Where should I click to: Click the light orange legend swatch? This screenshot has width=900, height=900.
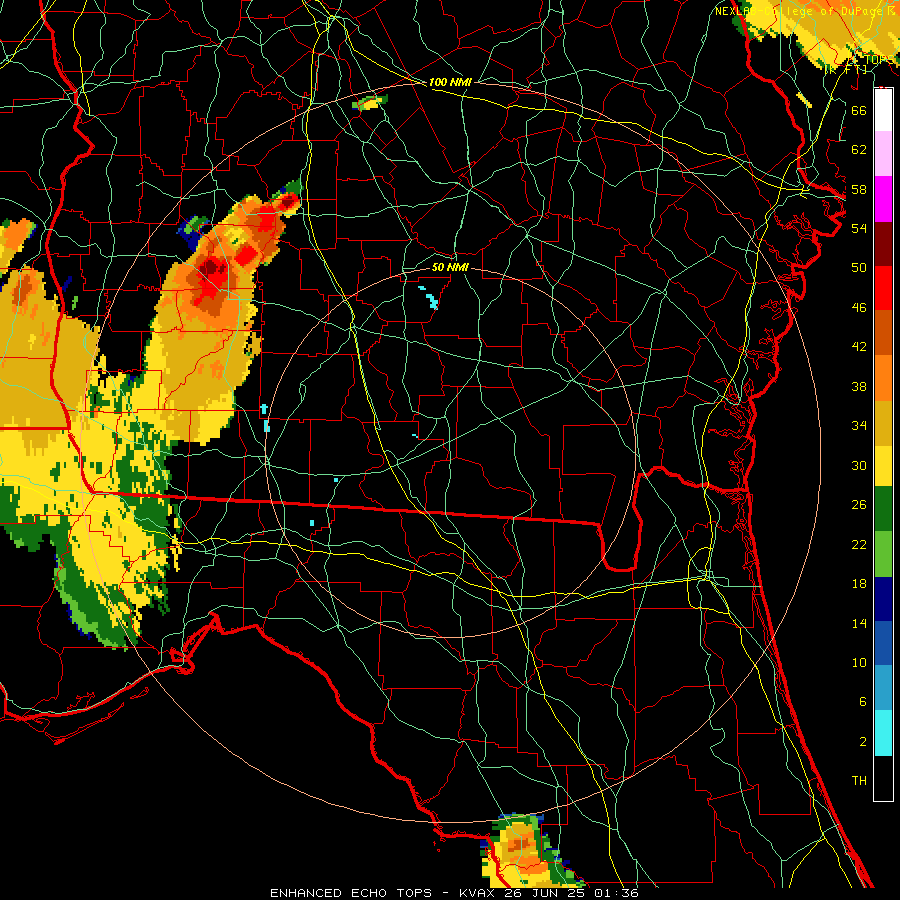(x=883, y=378)
